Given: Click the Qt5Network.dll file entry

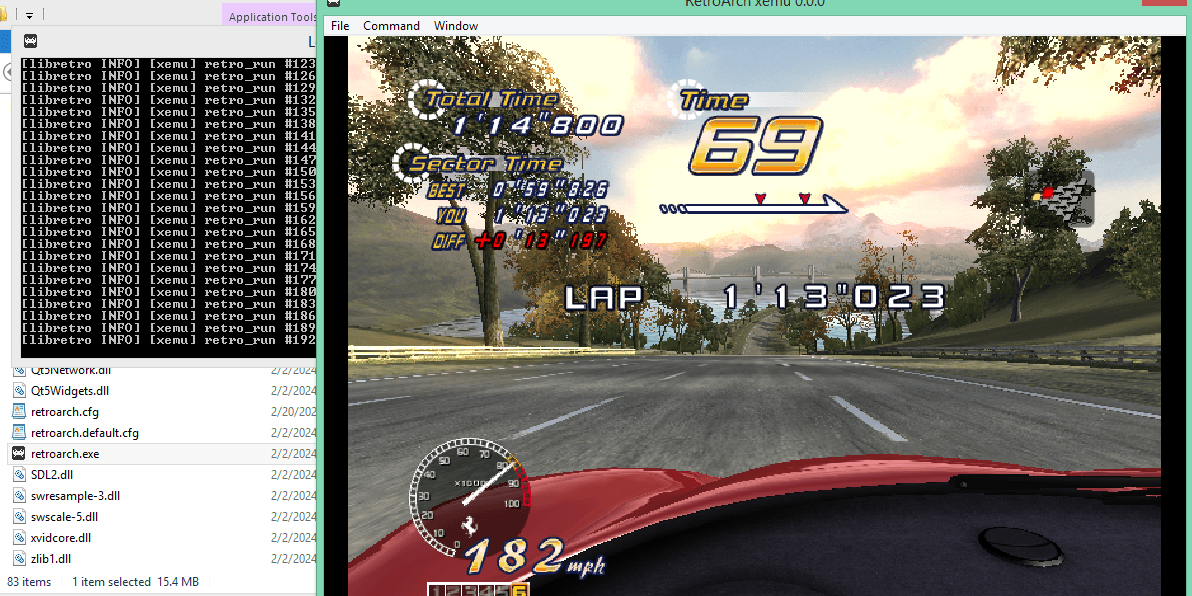Looking at the screenshot, I should point(70,371).
